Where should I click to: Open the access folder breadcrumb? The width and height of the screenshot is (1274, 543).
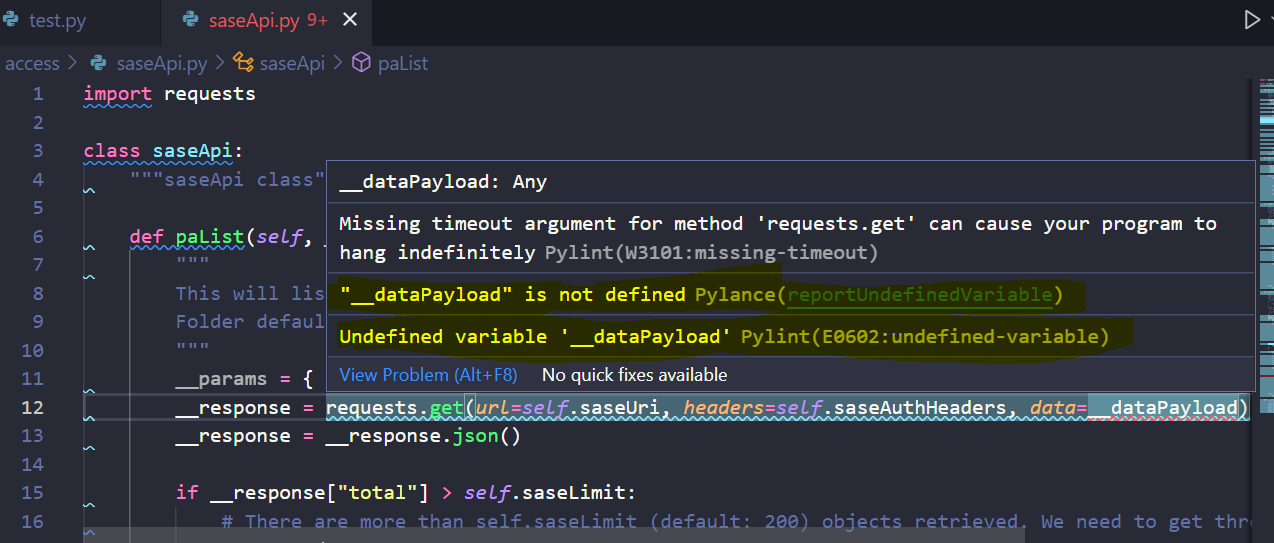(x=32, y=63)
